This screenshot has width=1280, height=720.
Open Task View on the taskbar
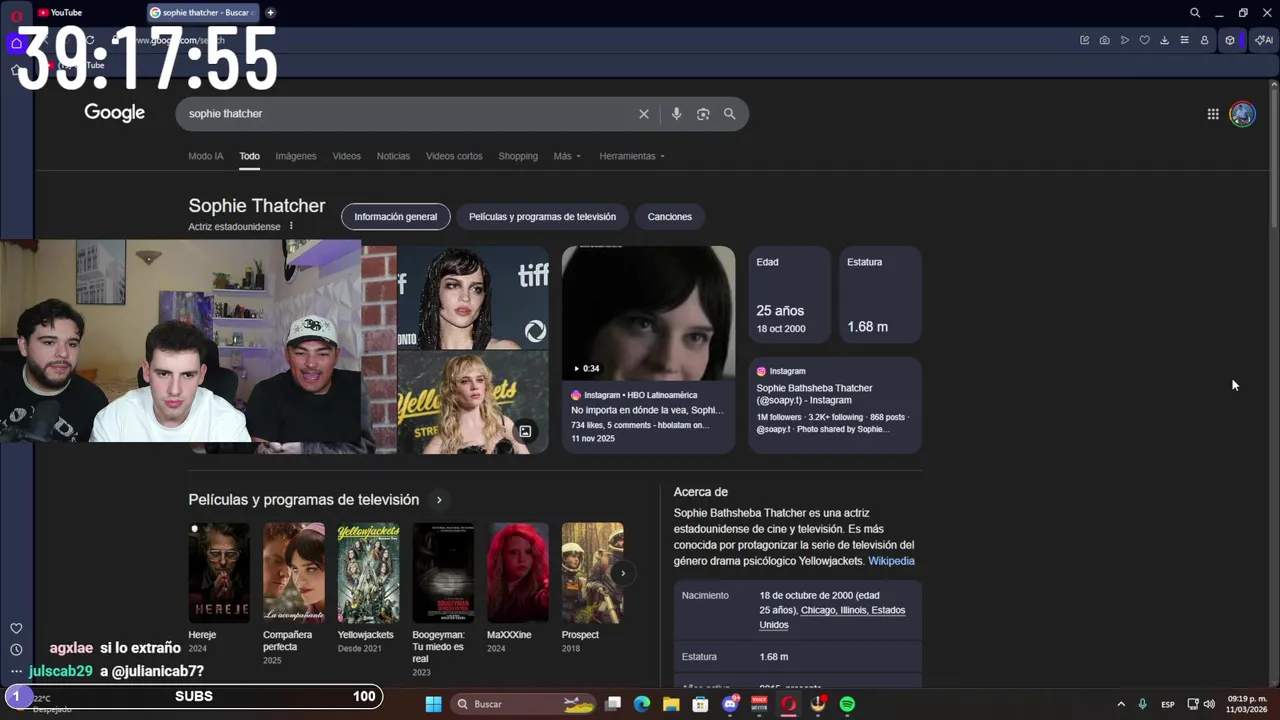pos(613,704)
